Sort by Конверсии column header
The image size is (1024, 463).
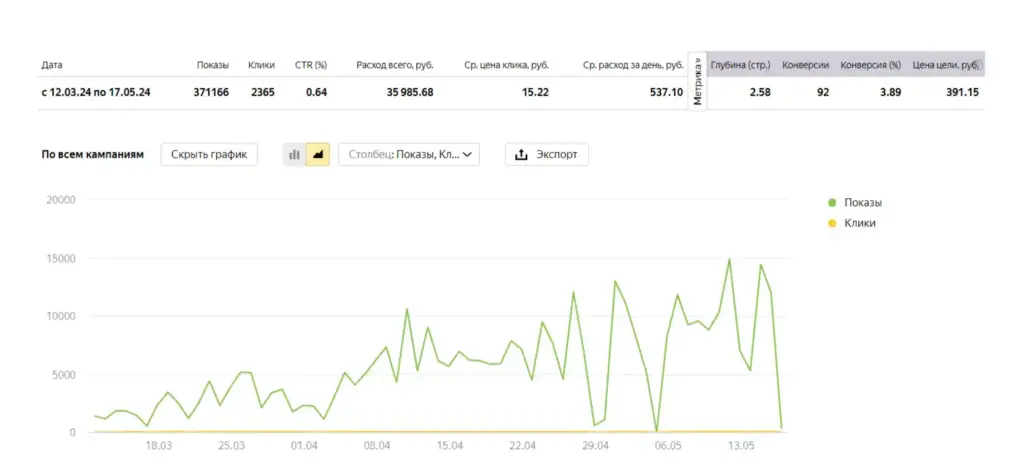tap(805, 65)
